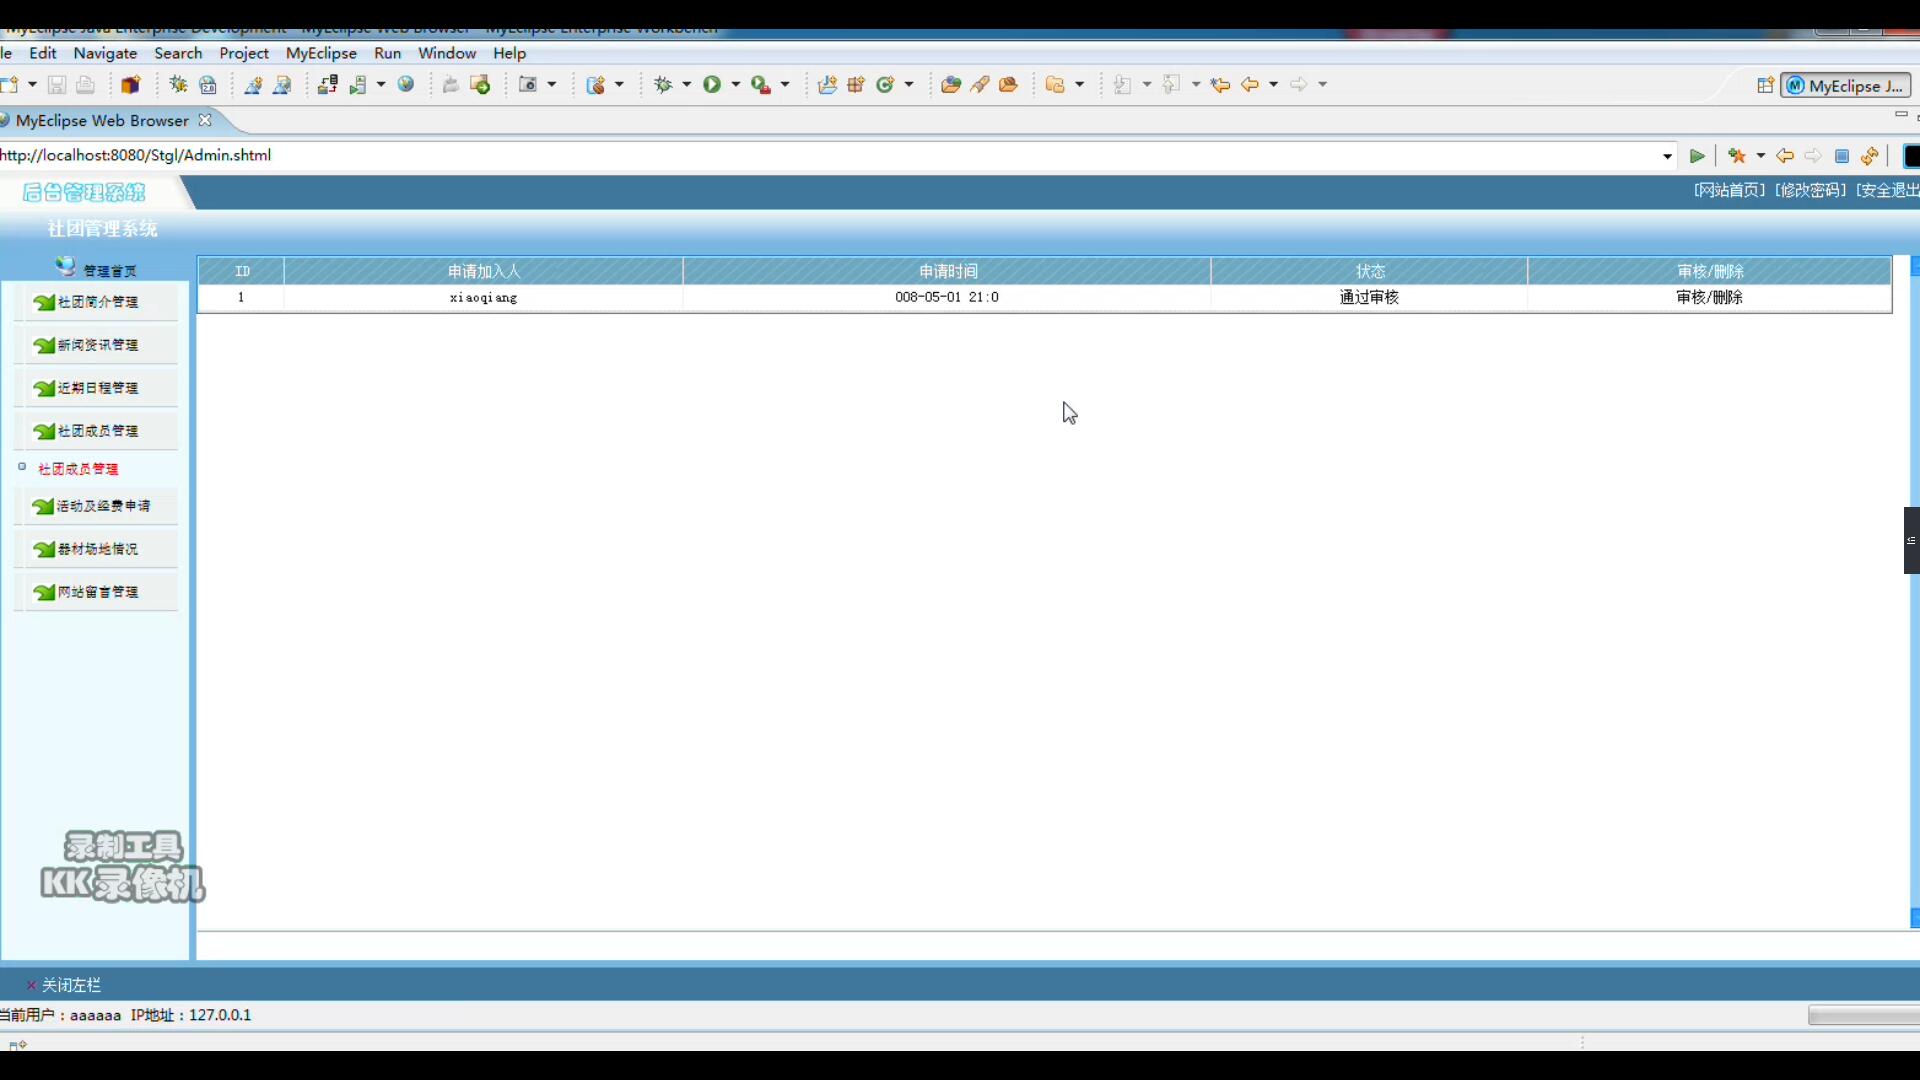This screenshot has height=1080, width=1920.
Task: Minimize the browser view panel
Action: [x=1901, y=115]
